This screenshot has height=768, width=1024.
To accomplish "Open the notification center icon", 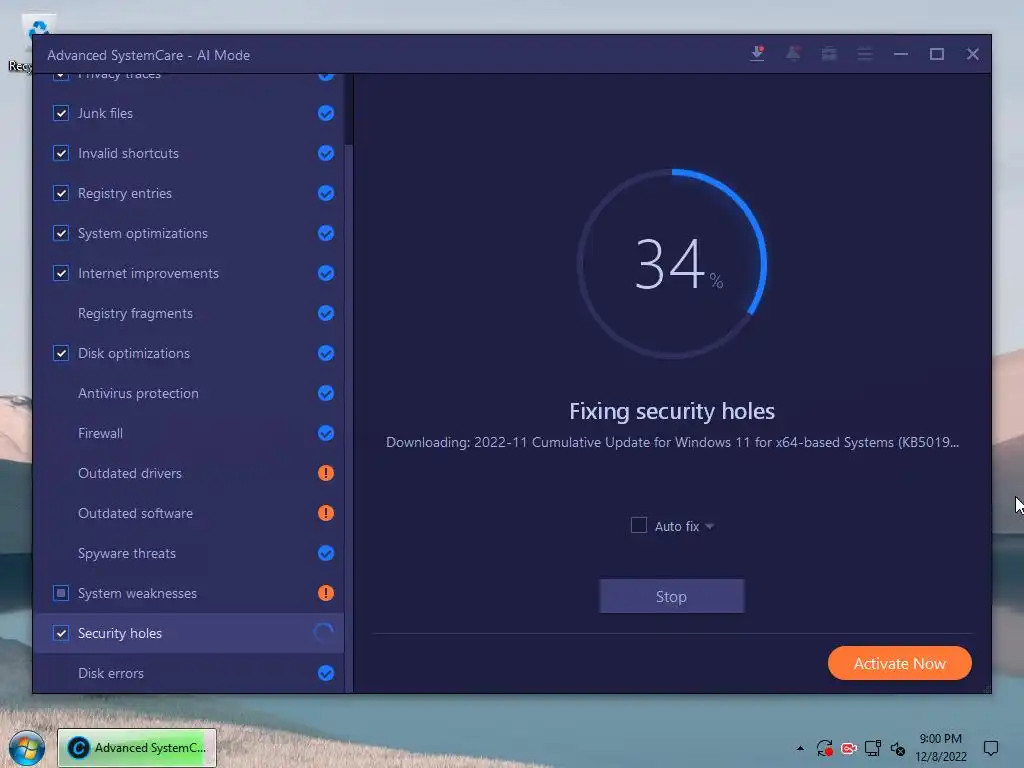I will (991, 748).
